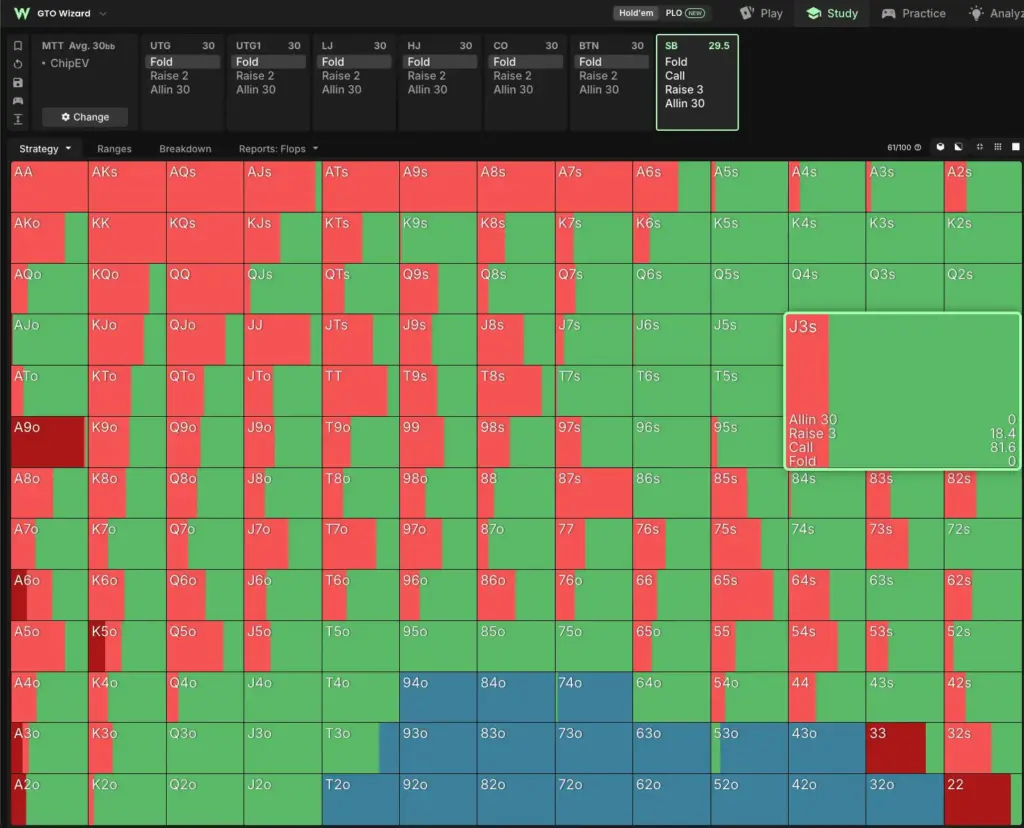The height and width of the screenshot is (828, 1024).
Task: Click the T2o matrix cell
Action: click(360, 799)
